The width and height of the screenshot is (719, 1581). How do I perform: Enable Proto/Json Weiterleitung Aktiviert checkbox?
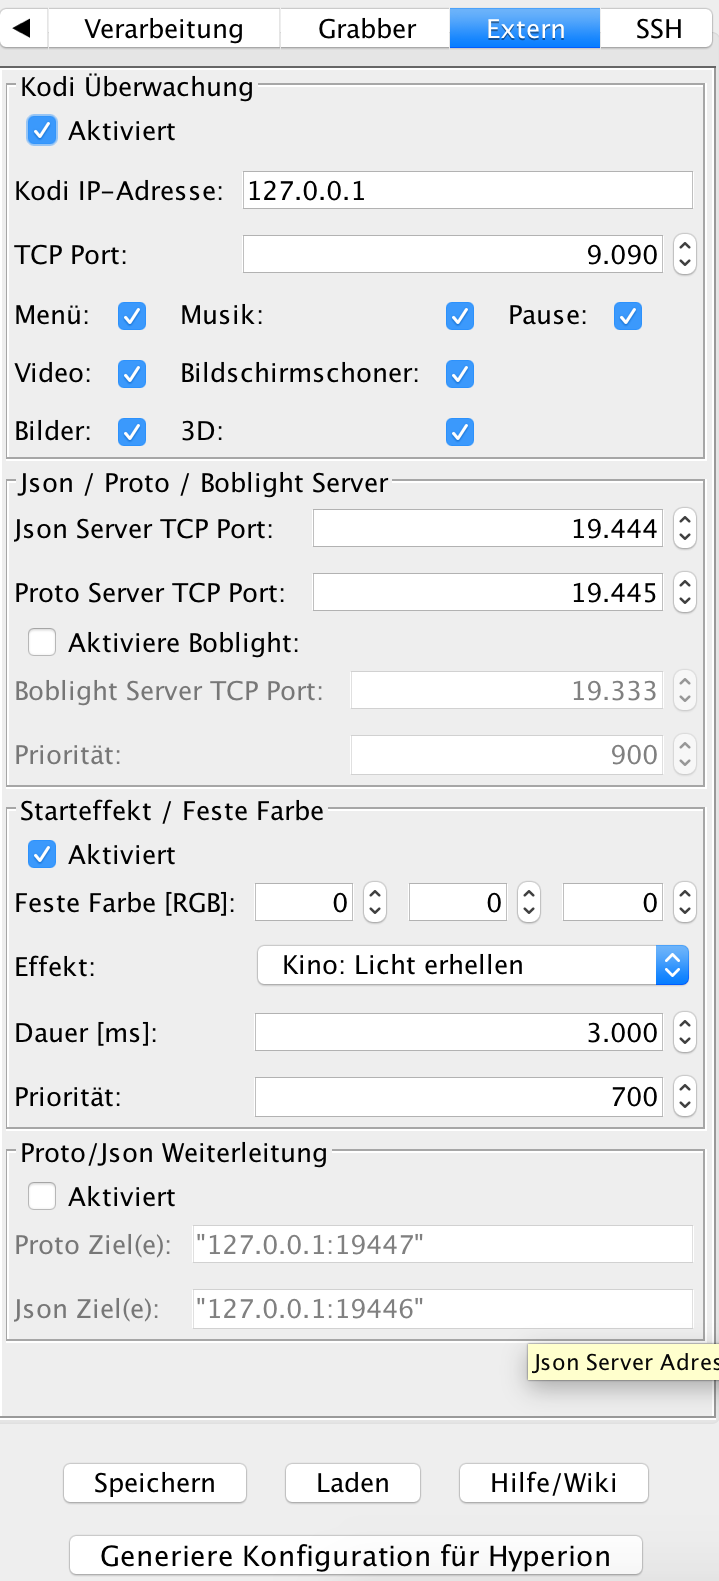pos(42,1196)
